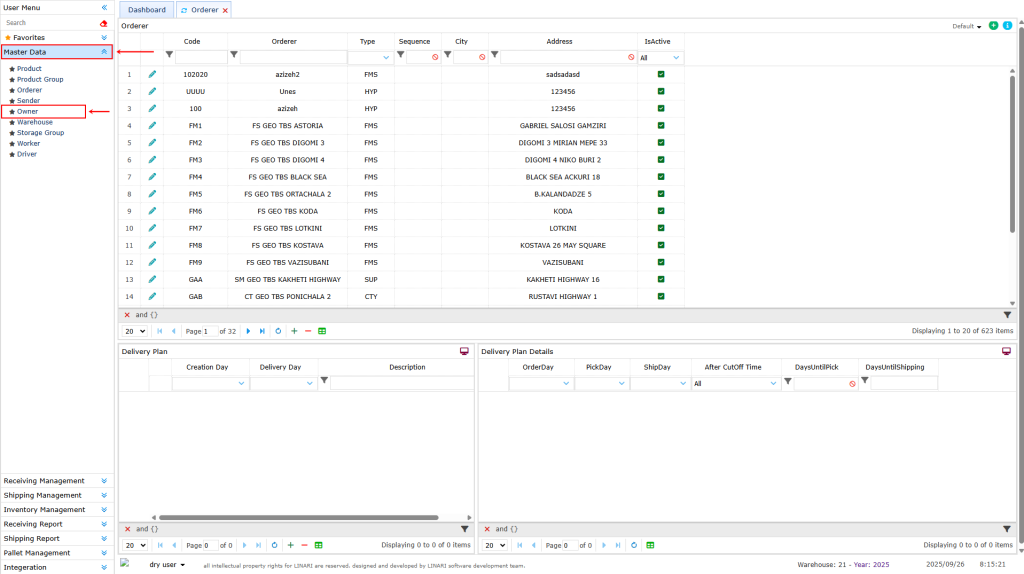Click the monitor icon in Delivery Plan header
The height and width of the screenshot is (574, 1024).
[464, 351]
